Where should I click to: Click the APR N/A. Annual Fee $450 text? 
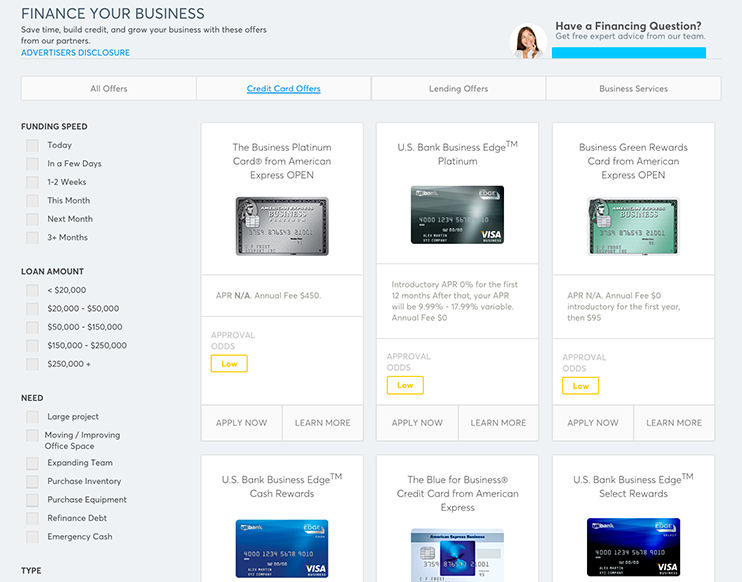click(x=268, y=296)
